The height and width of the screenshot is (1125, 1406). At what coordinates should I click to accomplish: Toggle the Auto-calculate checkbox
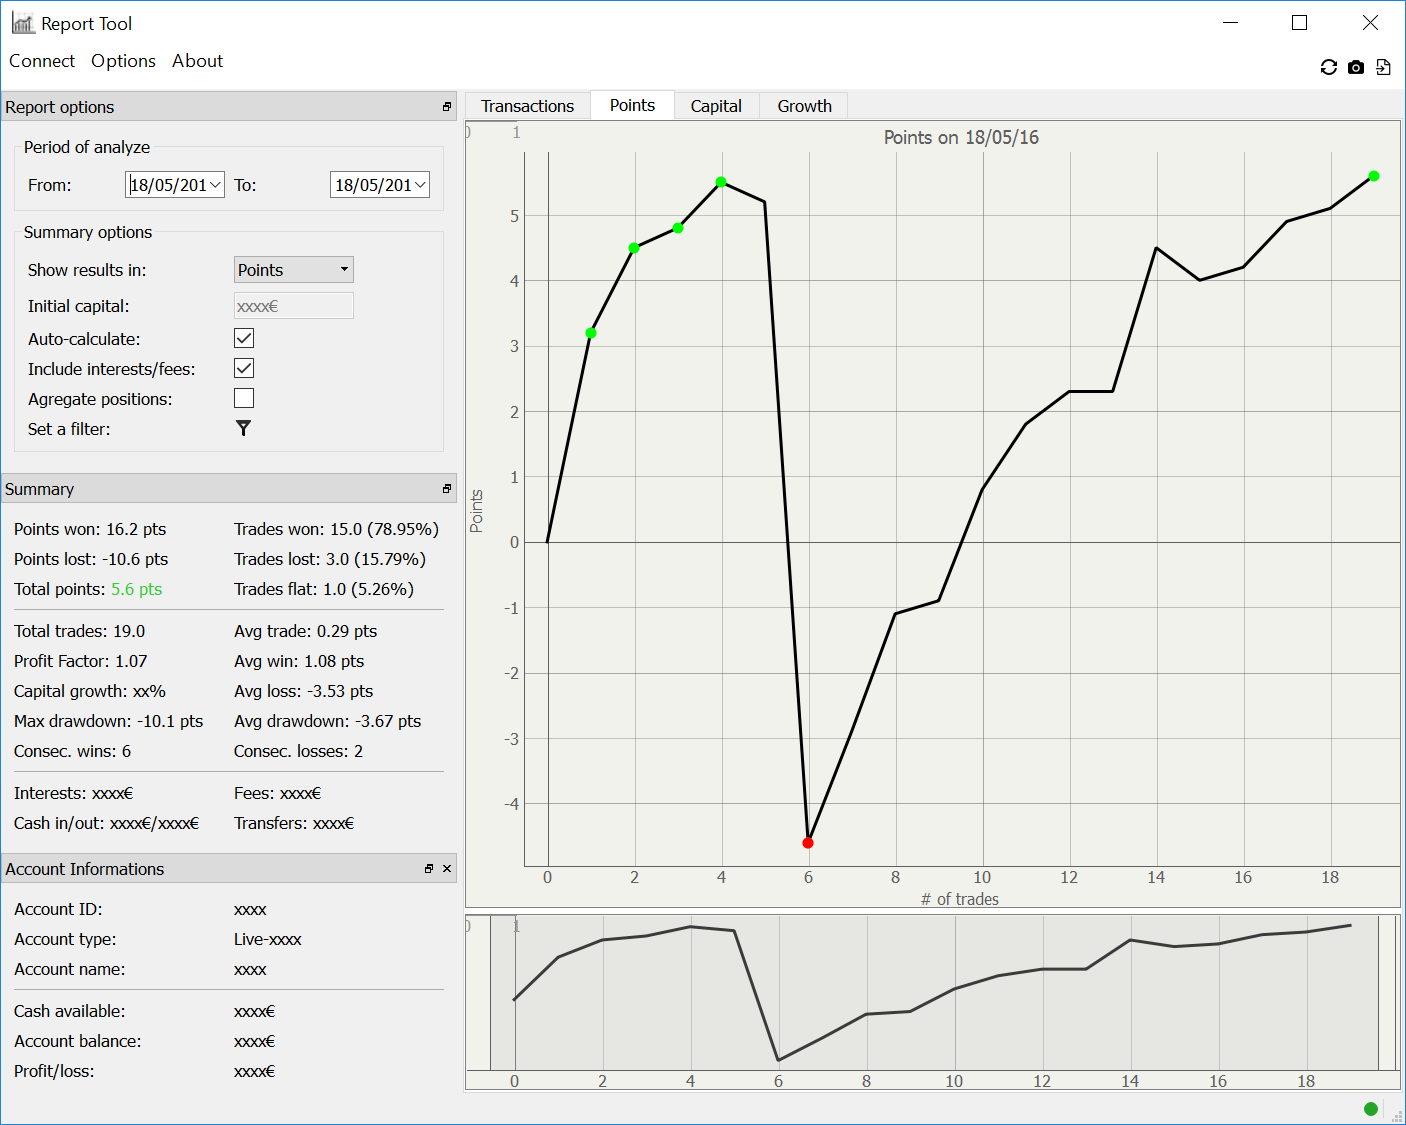[244, 338]
